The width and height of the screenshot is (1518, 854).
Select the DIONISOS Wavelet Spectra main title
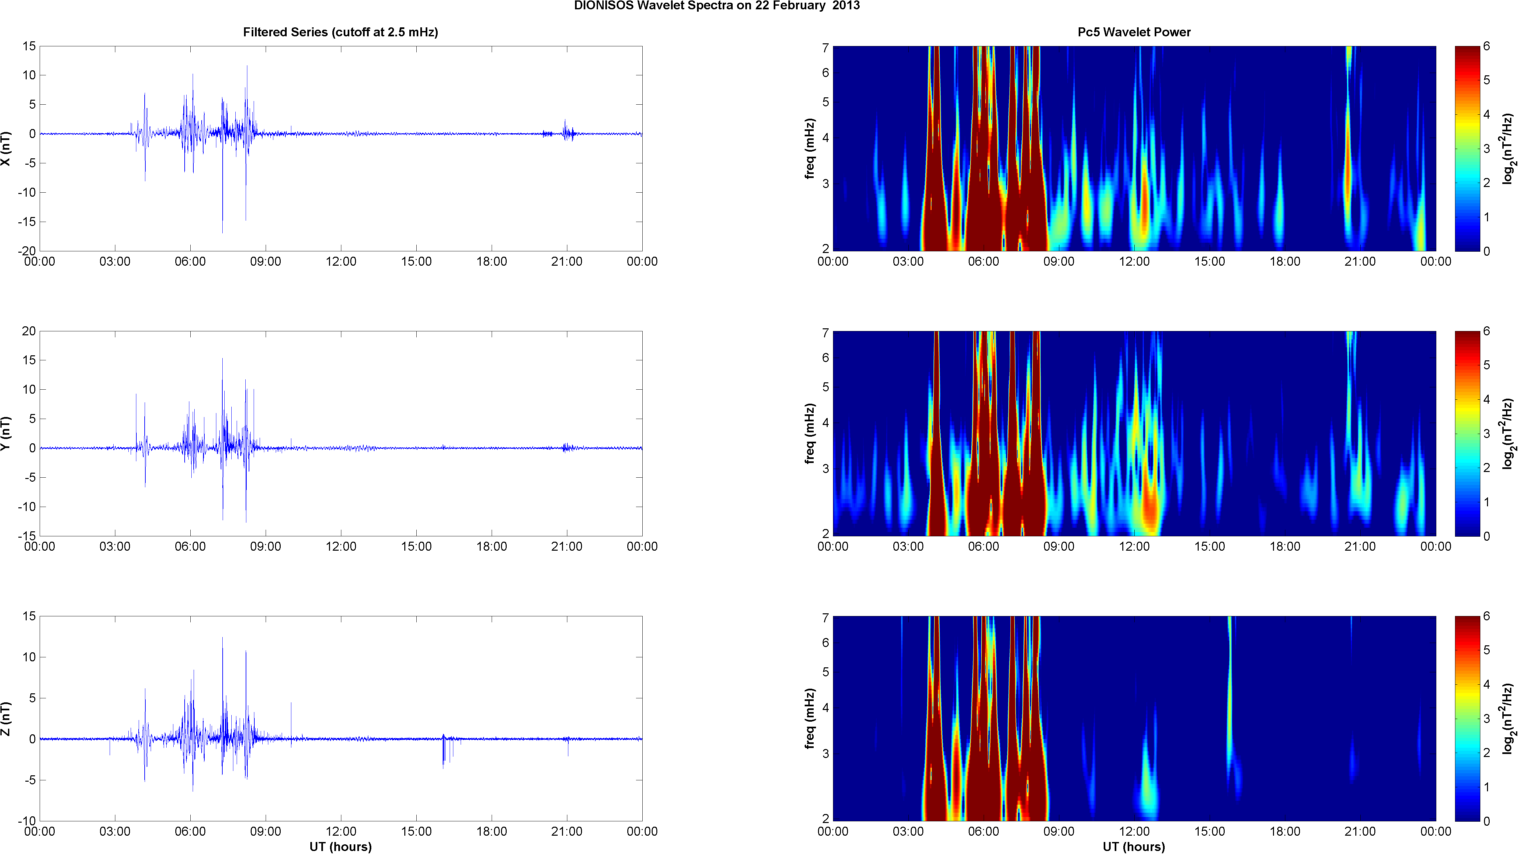(716, 5)
